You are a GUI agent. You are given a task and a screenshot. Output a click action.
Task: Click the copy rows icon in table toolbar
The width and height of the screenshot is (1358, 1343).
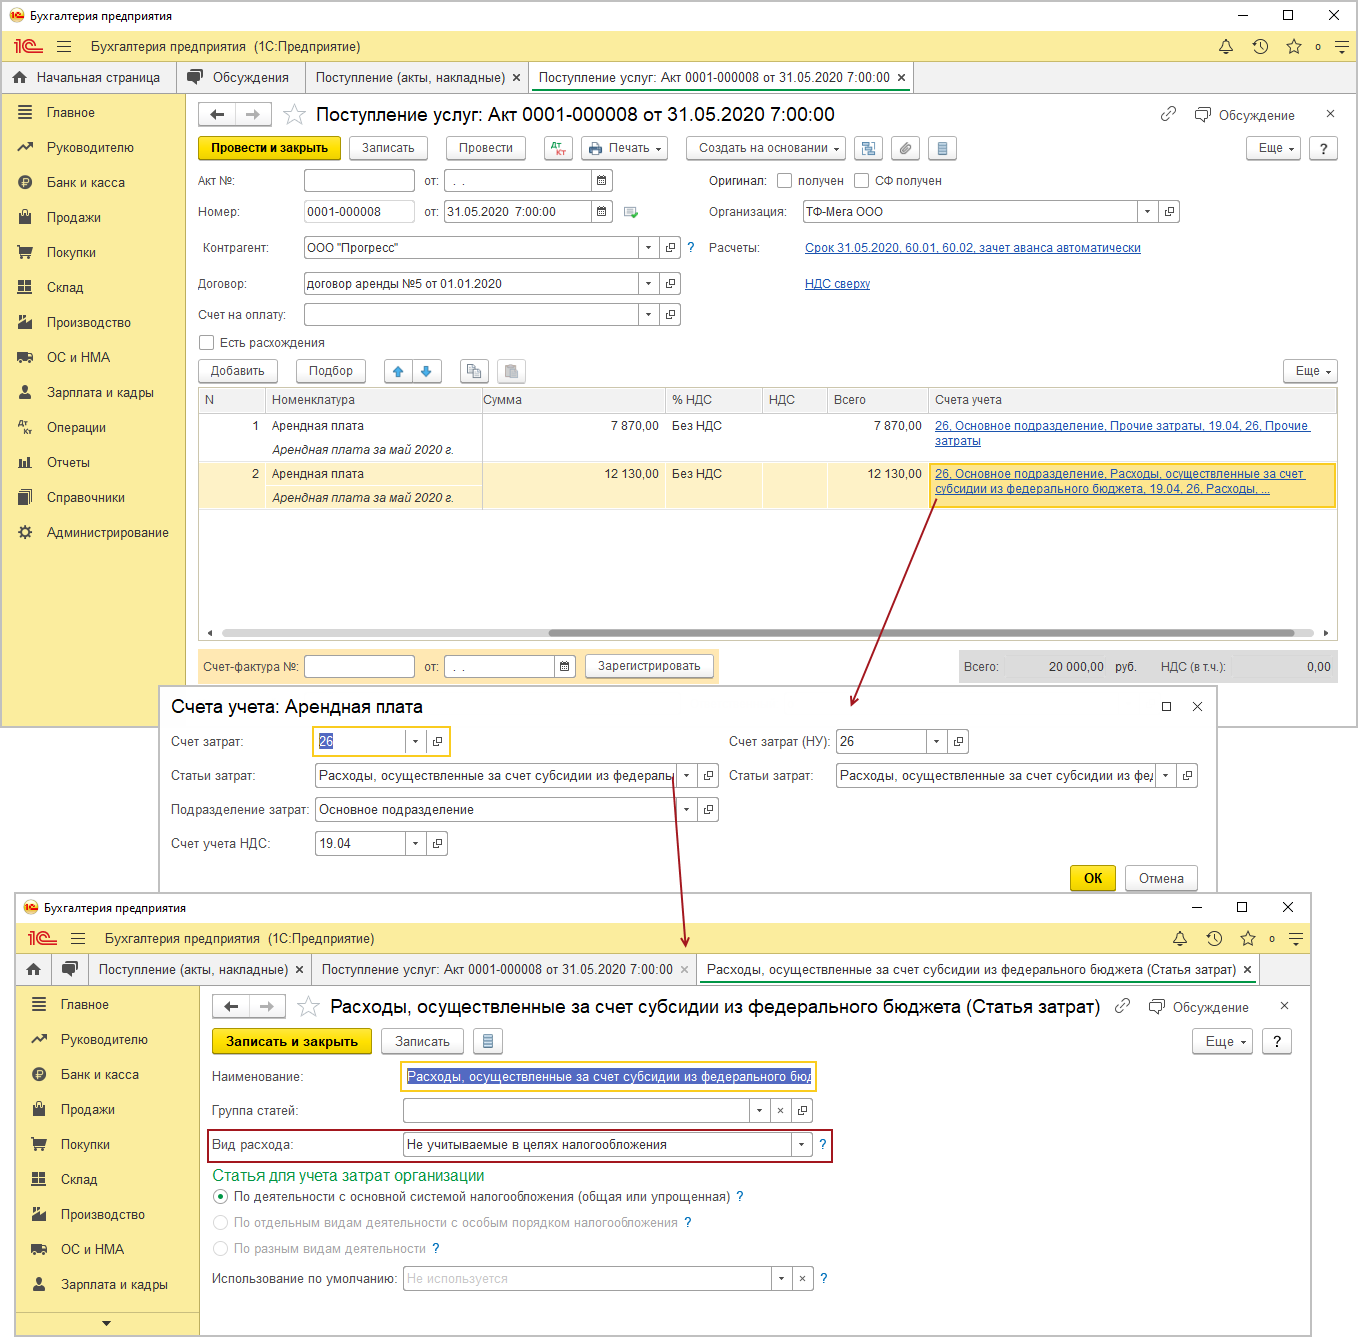(474, 371)
